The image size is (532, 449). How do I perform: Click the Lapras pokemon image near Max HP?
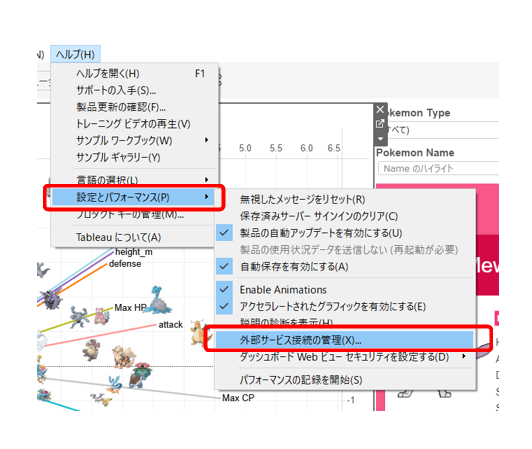tap(159, 300)
